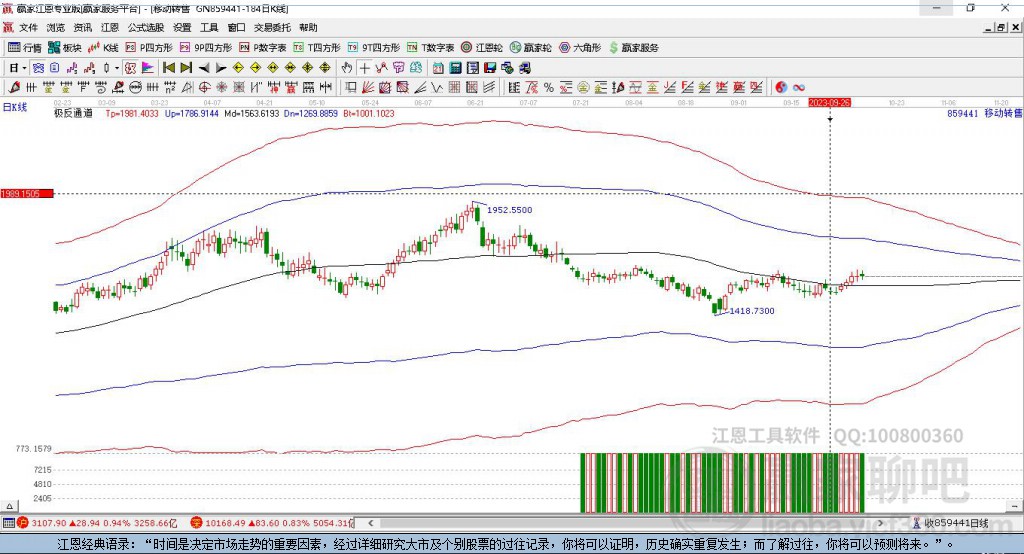Viewport: 1024px width, 554px height.
Task: Open the 日 period dropdown
Action: pos(17,67)
